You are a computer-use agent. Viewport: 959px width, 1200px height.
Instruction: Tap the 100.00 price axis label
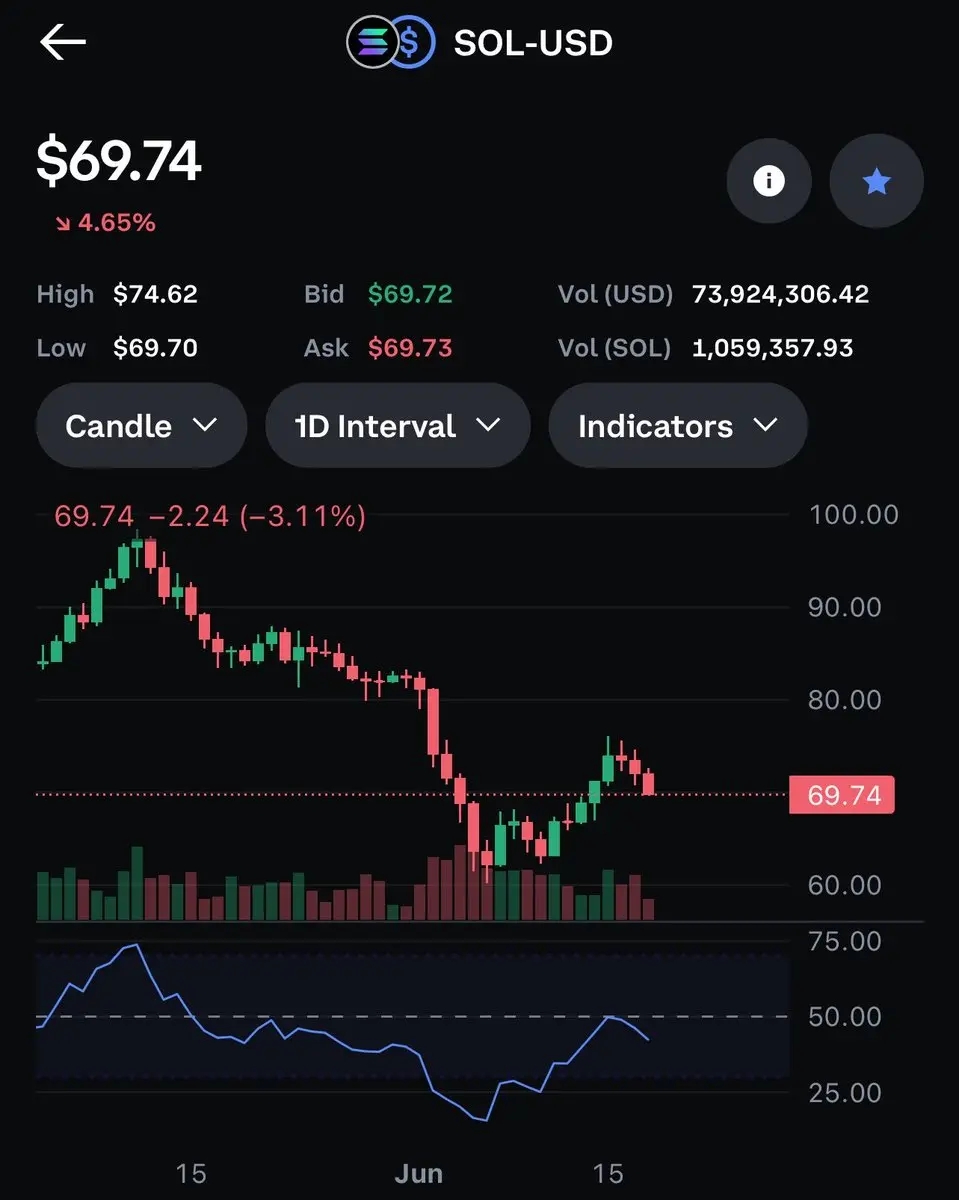pos(853,515)
